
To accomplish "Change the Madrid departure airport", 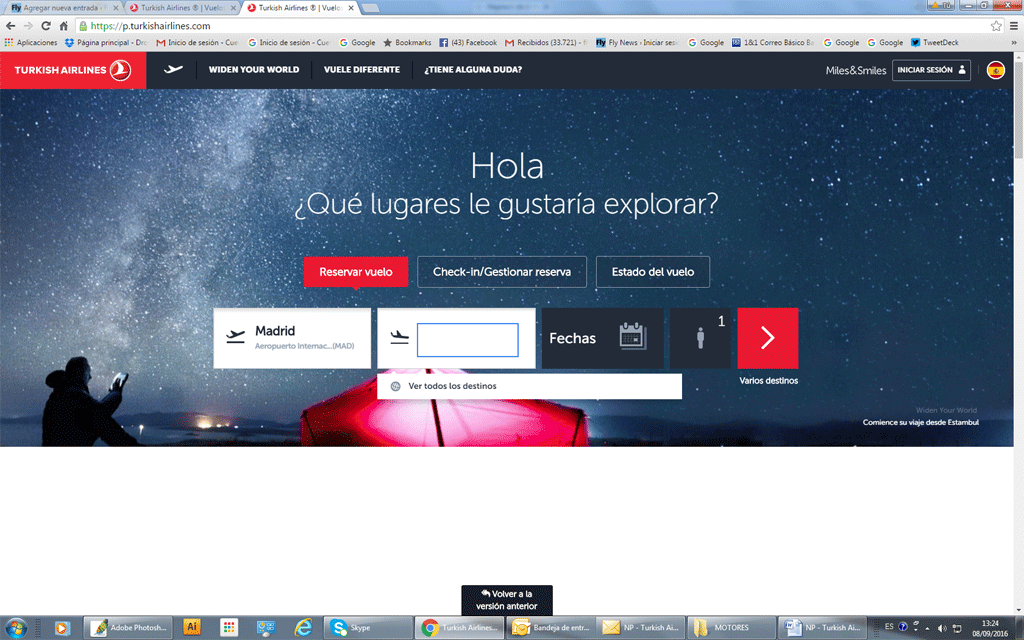I will (292, 338).
